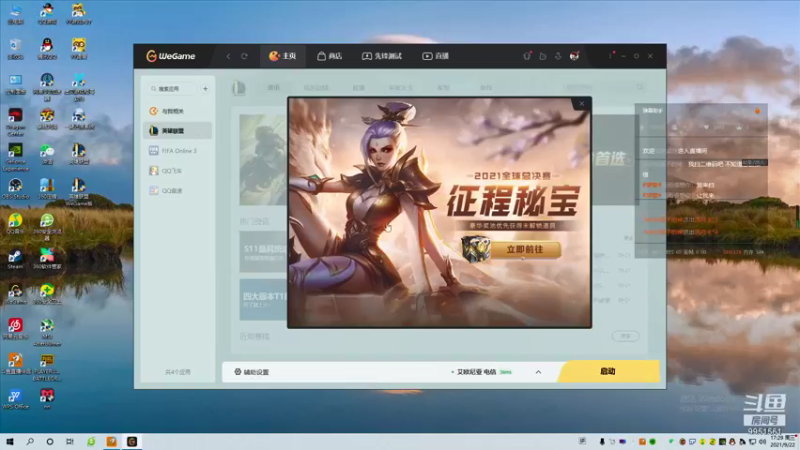The width and height of the screenshot is (800, 450).
Task: Click the orange icon in stream overlay header
Action: 758,111
